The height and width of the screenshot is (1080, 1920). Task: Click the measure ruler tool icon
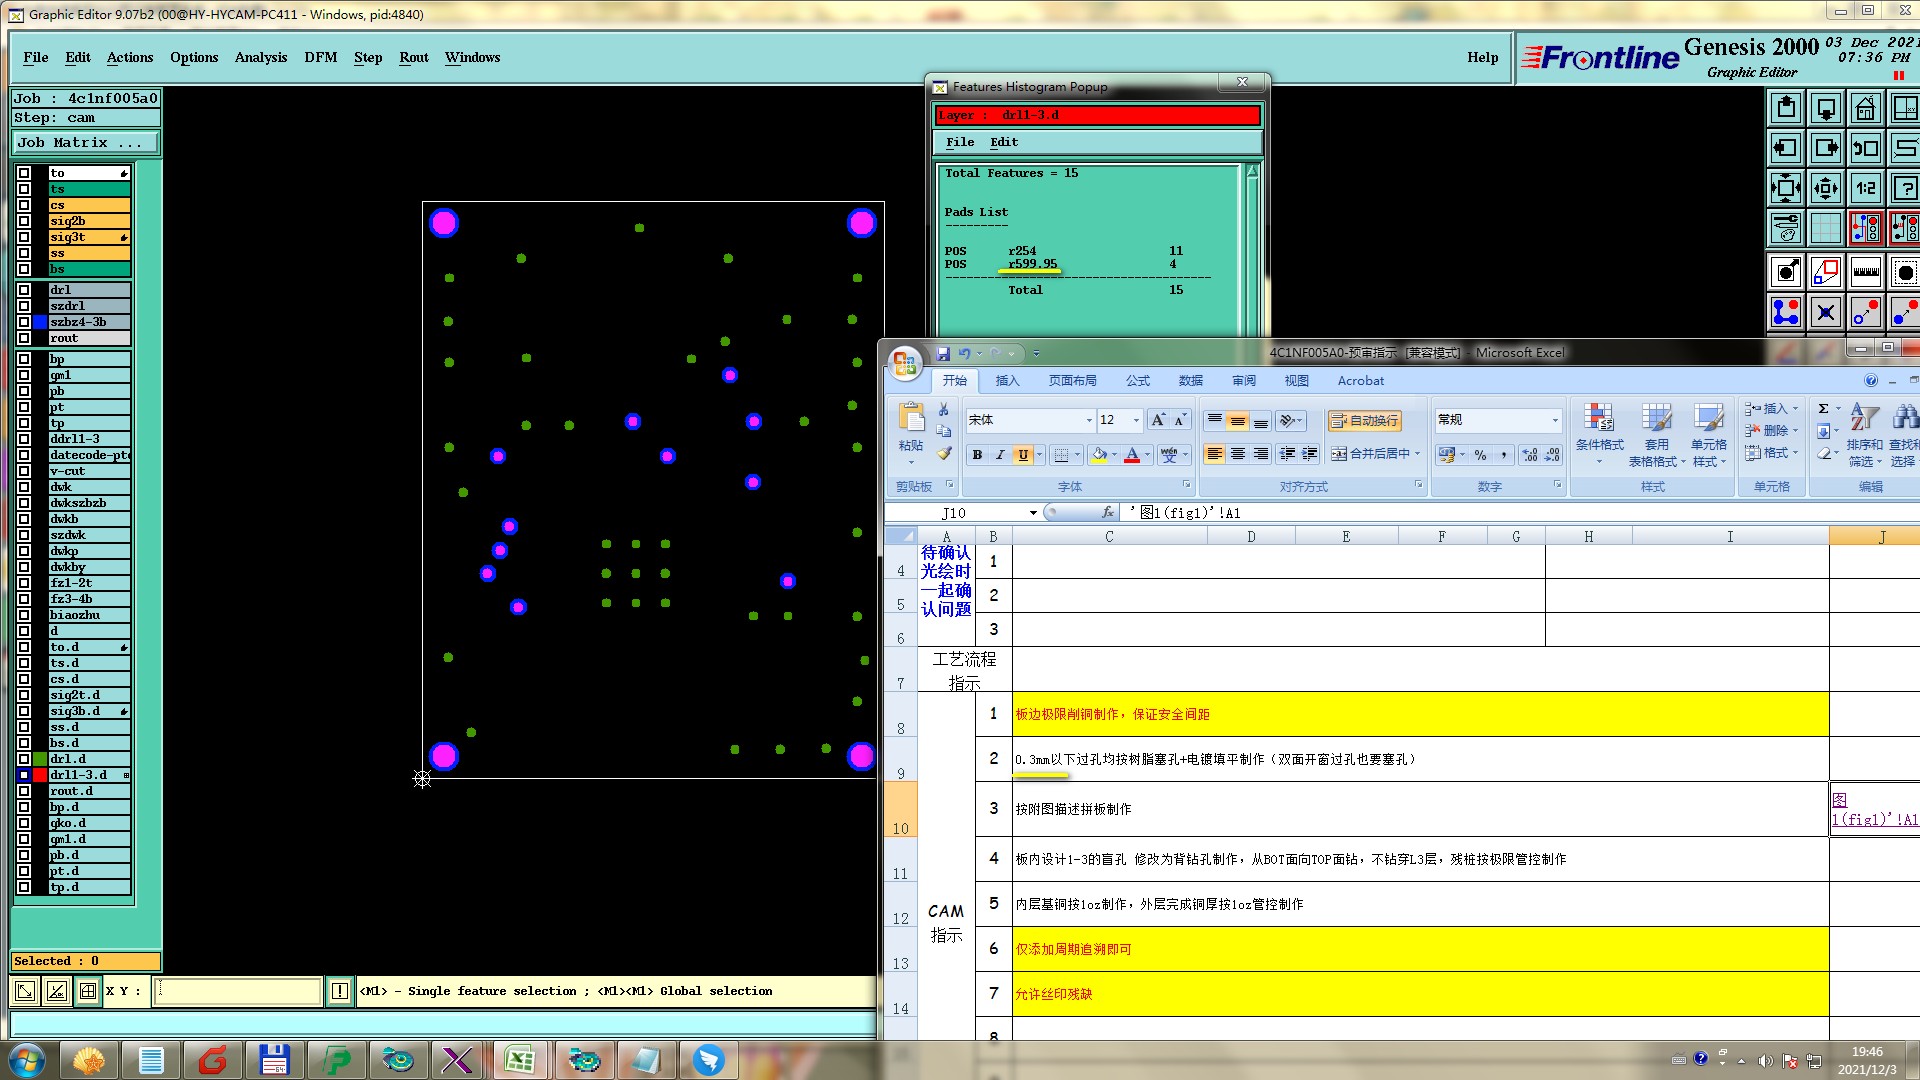1865,272
